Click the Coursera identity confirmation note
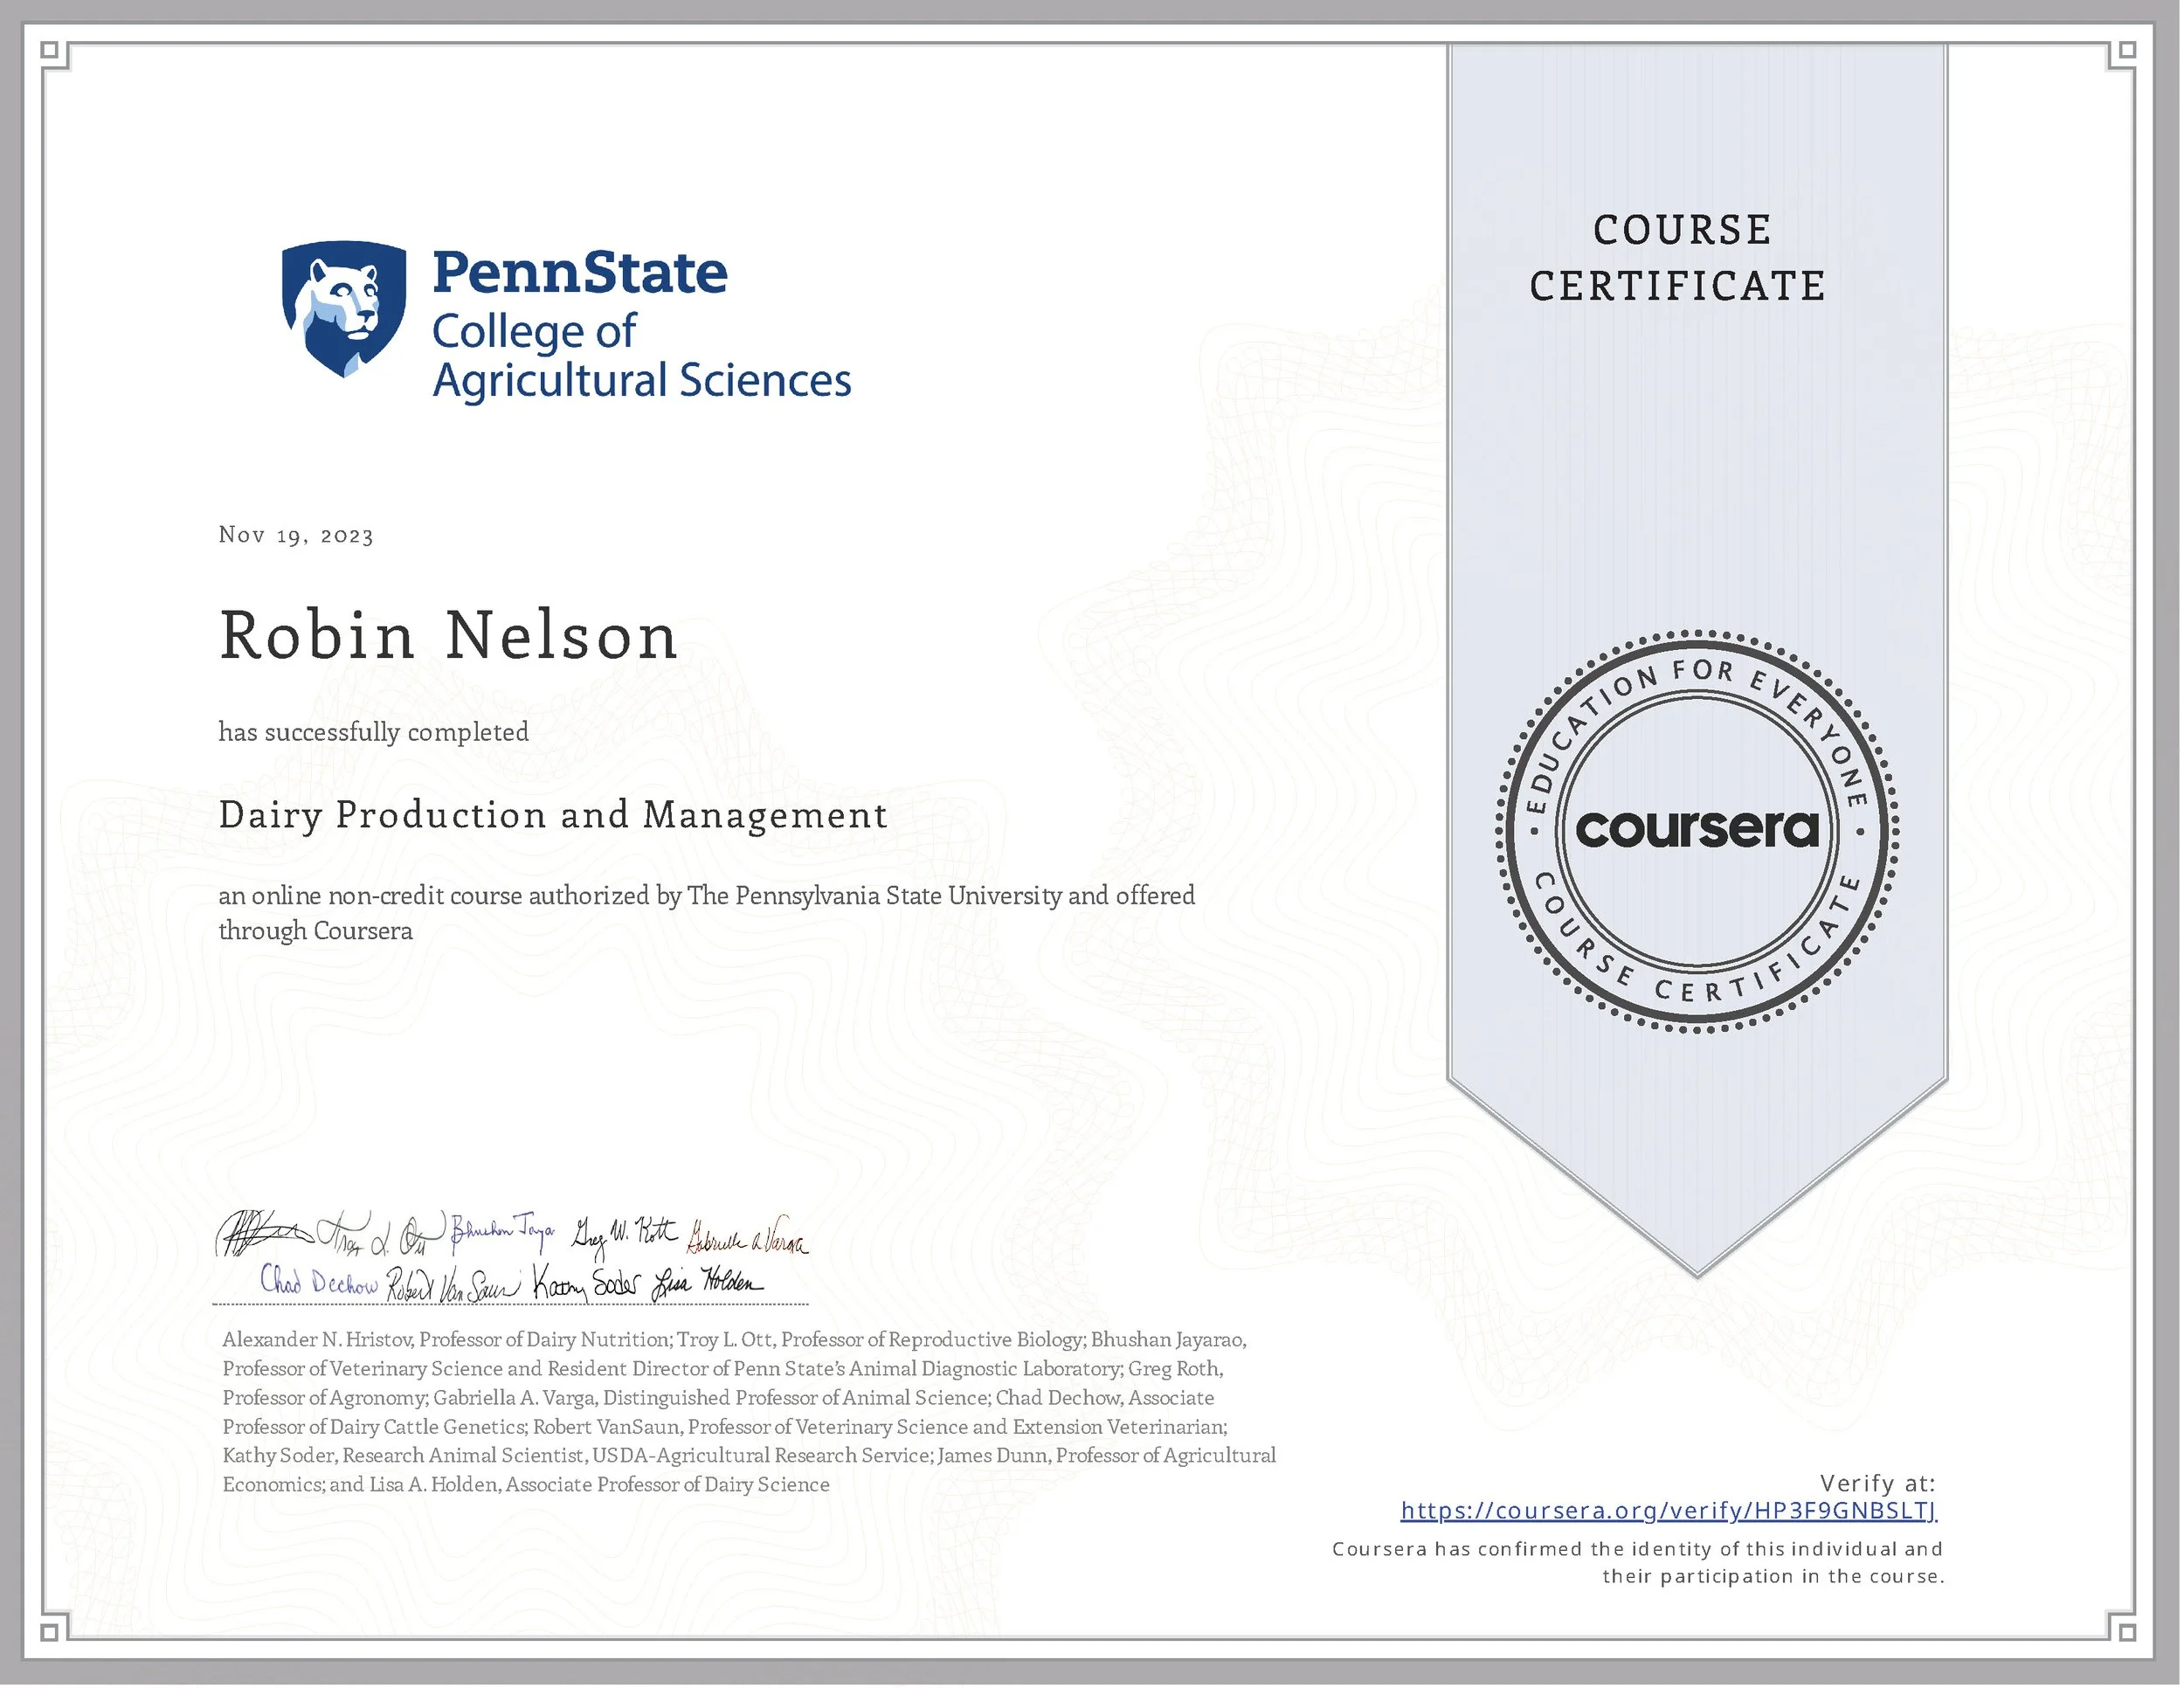Viewport: 2184px width, 1688px height. click(1638, 1562)
